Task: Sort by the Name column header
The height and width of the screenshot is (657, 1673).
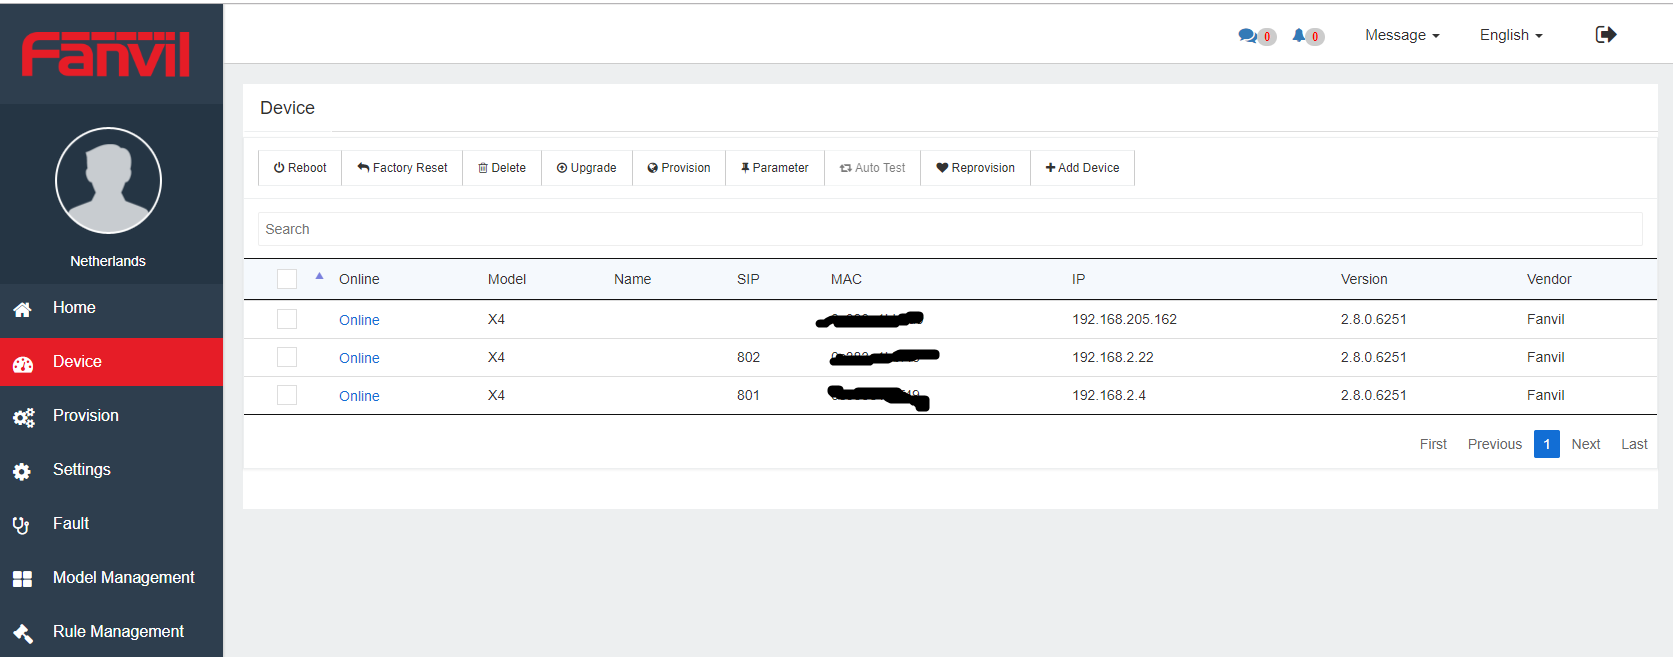Action: coord(632,279)
